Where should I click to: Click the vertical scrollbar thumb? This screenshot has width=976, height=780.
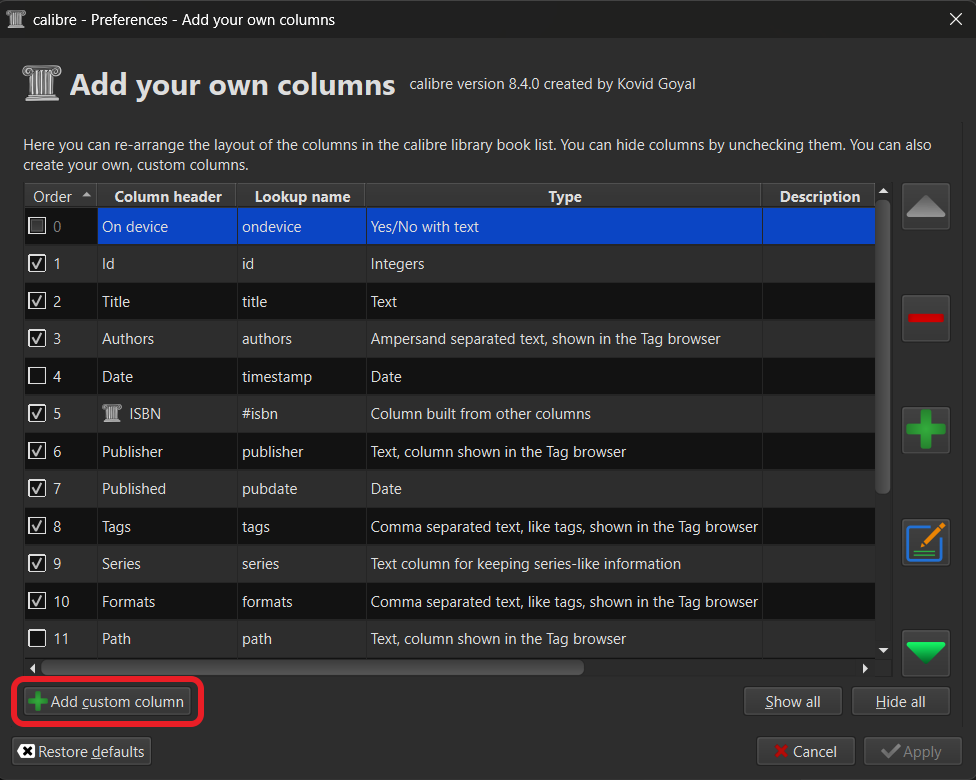pos(883,347)
